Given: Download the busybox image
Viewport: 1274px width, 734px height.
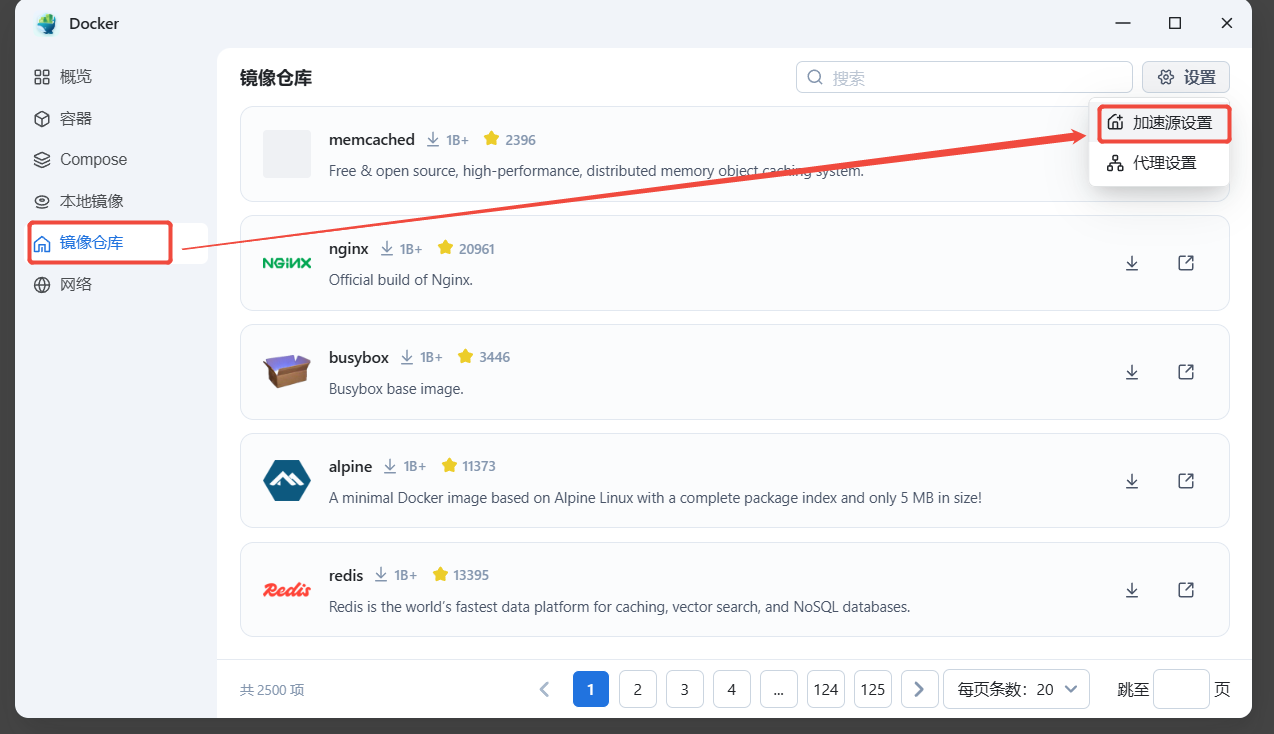Looking at the screenshot, I should [1132, 372].
